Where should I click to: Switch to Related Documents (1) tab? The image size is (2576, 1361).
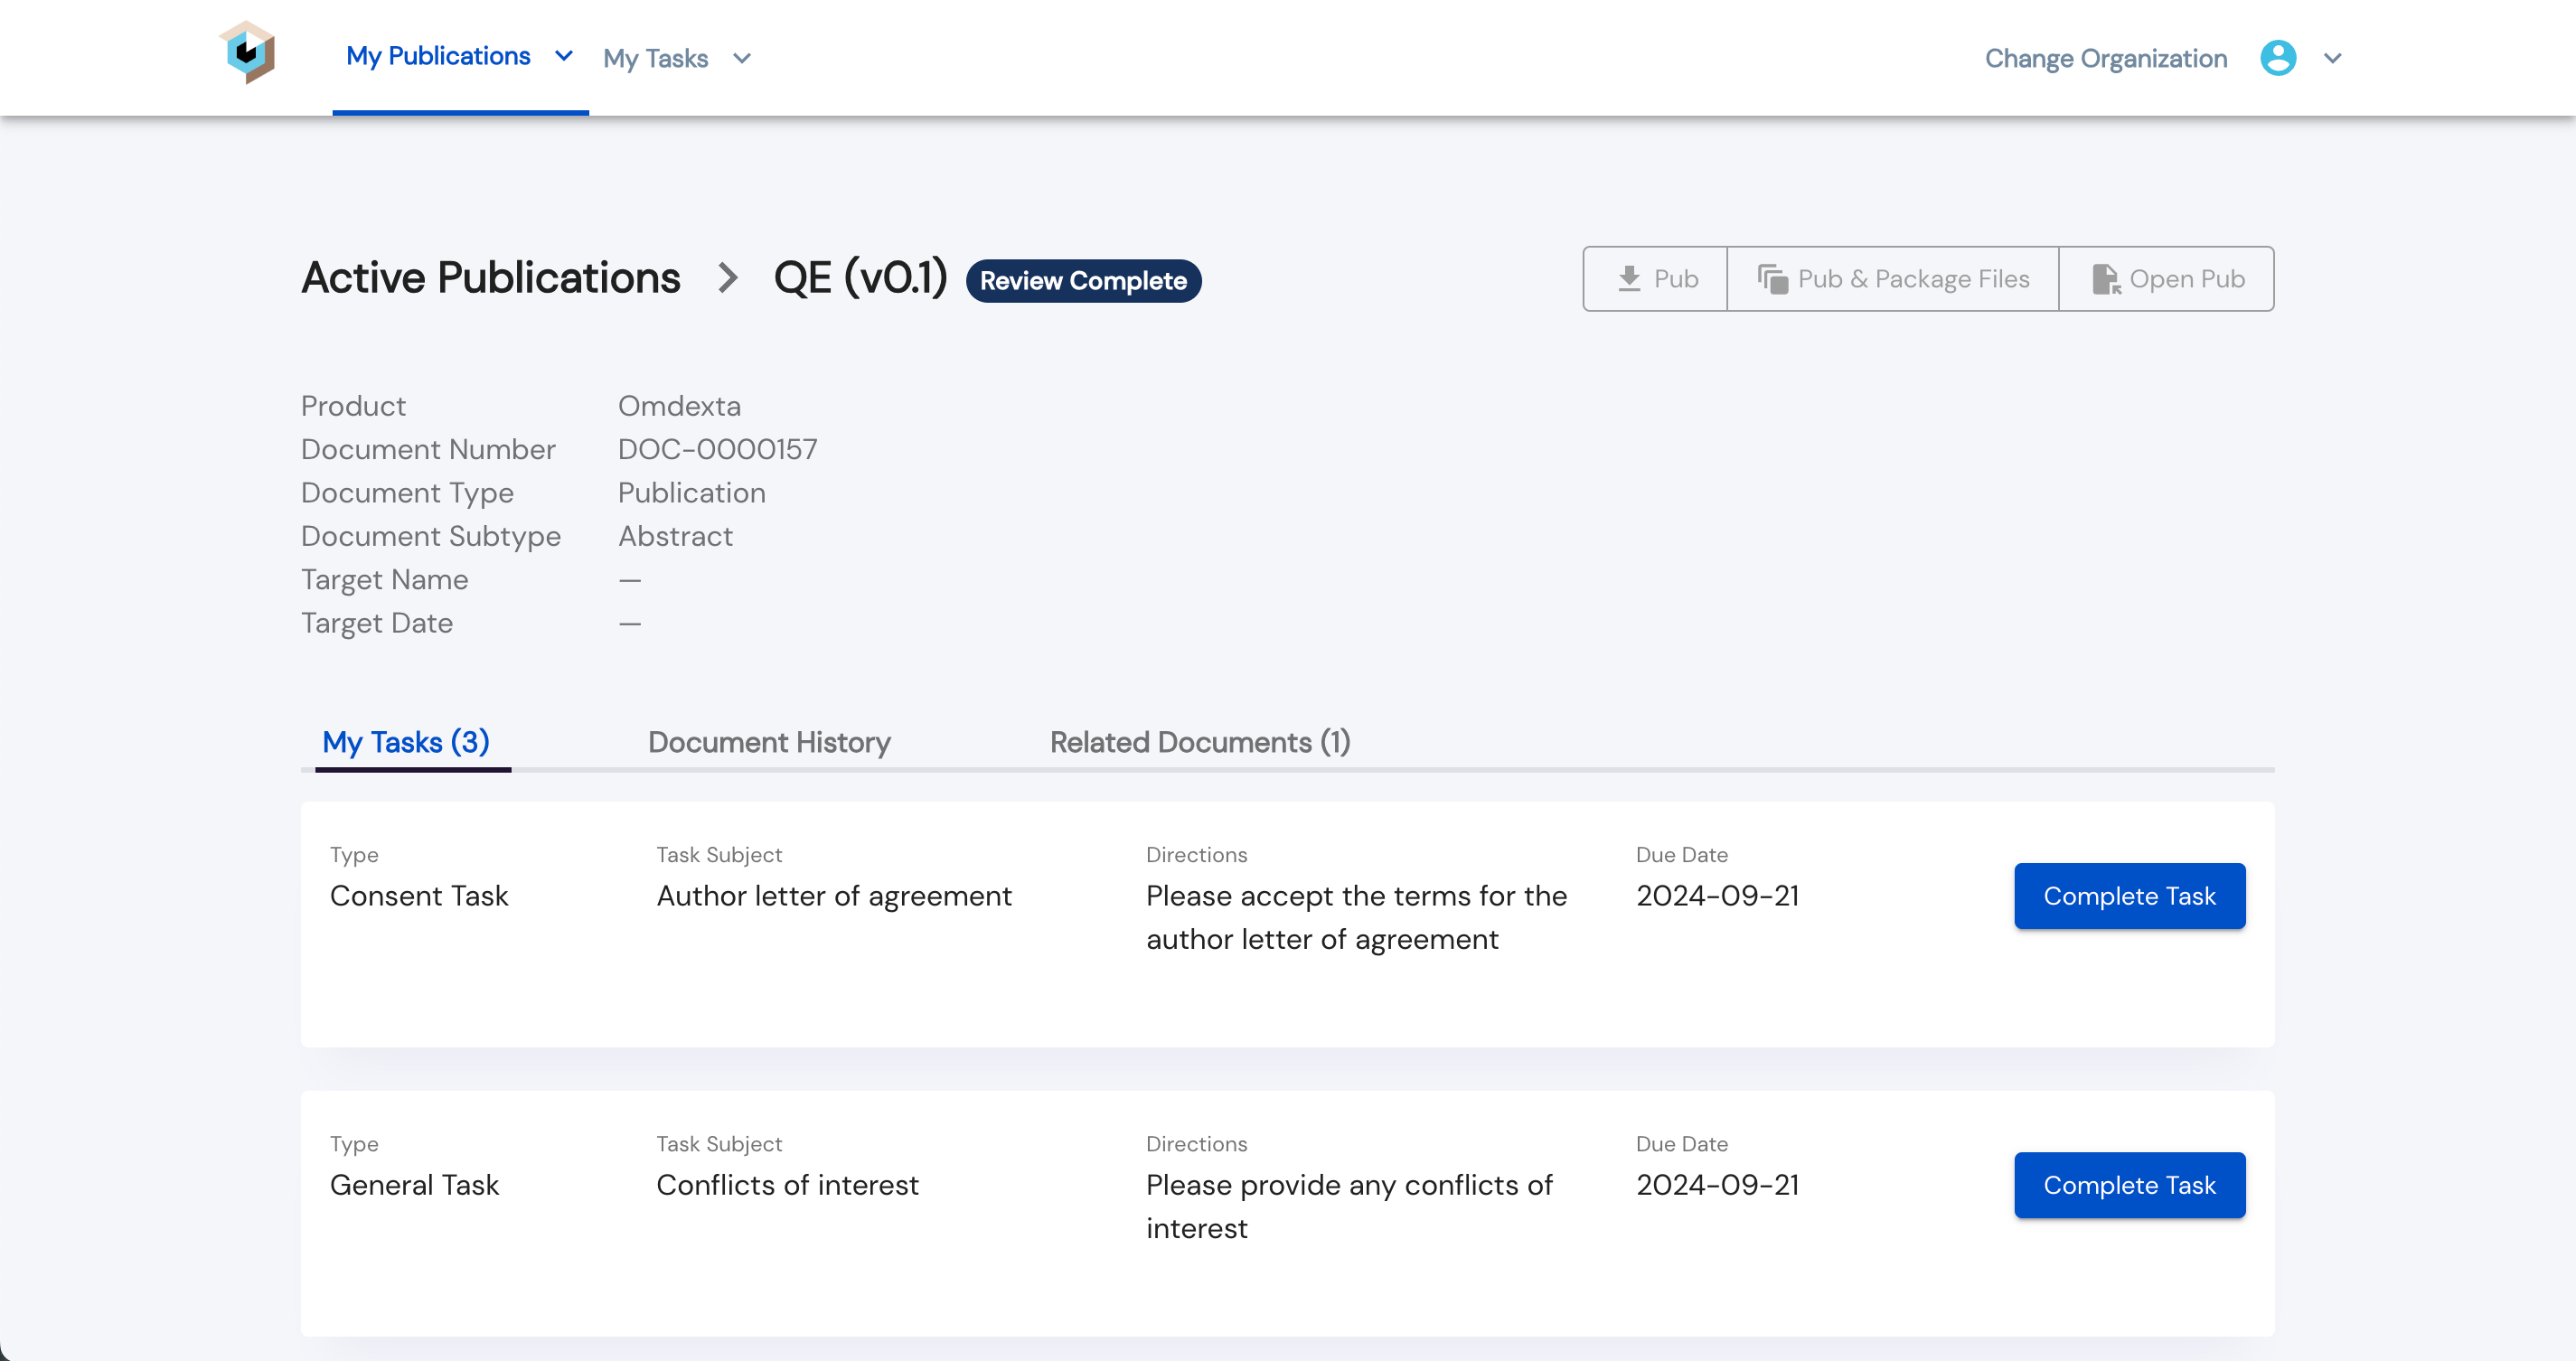(x=1199, y=742)
